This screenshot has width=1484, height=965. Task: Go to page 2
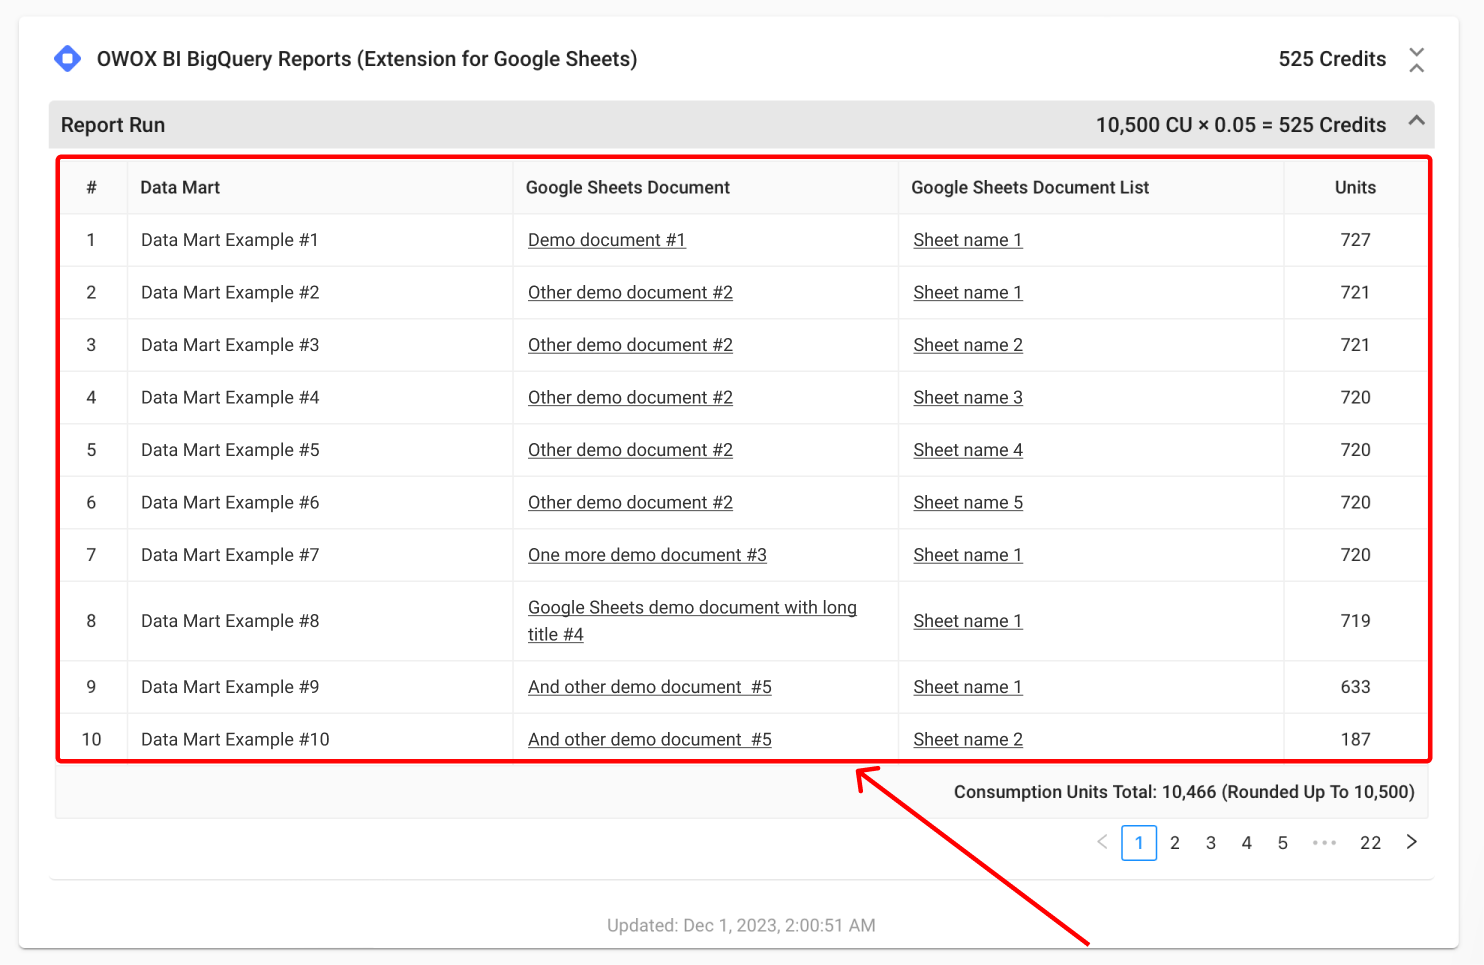pyautogui.click(x=1175, y=843)
